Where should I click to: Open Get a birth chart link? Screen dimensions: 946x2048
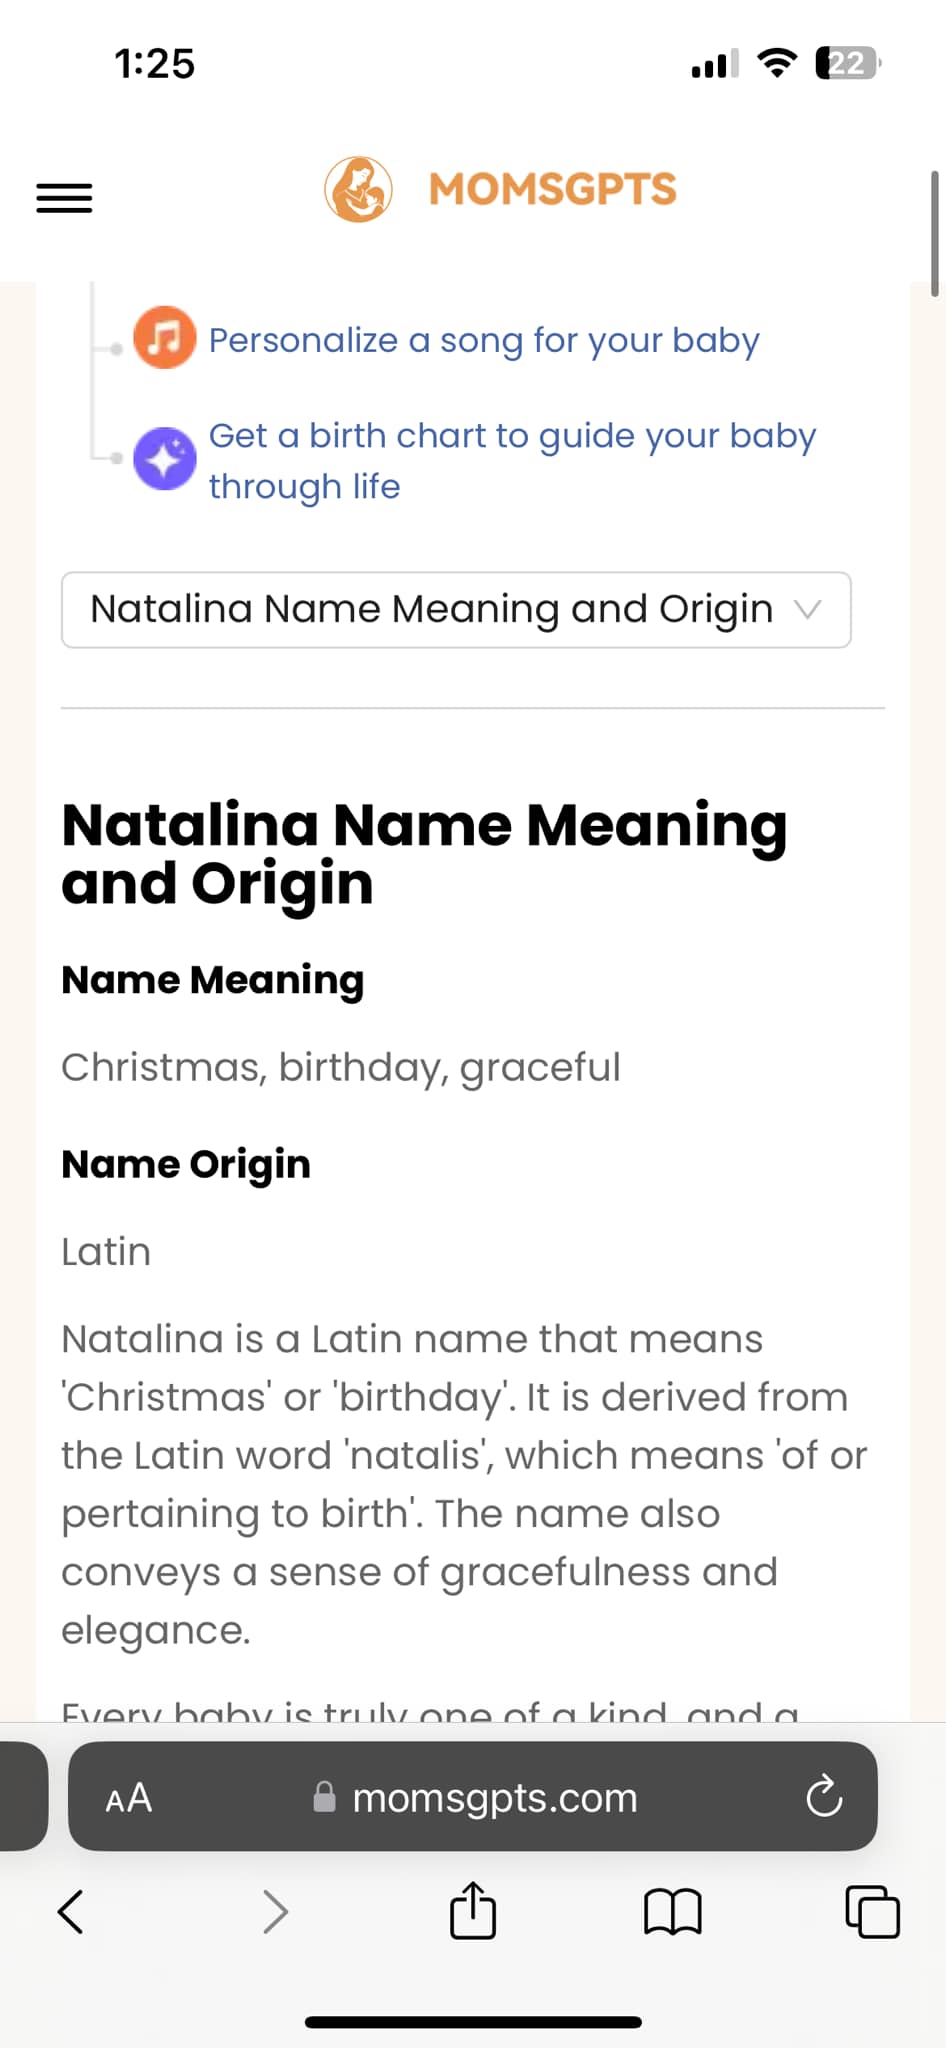coord(512,461)
